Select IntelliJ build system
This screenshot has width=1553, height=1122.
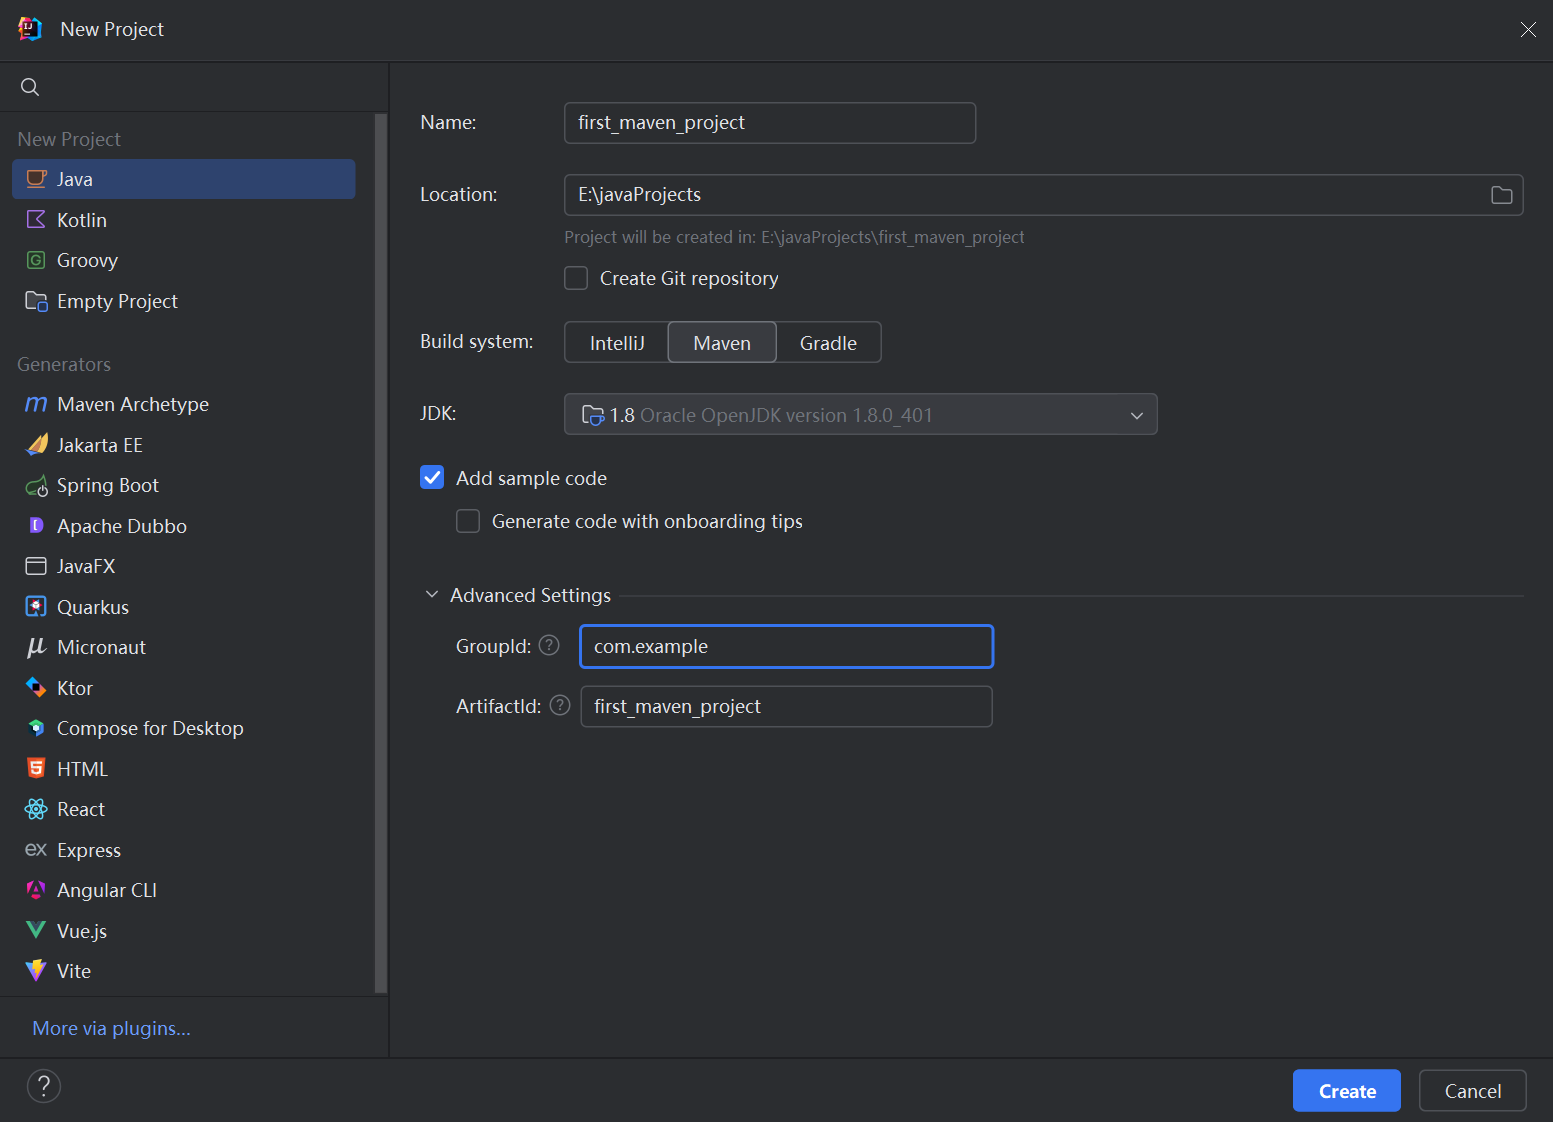click(617, 343)
